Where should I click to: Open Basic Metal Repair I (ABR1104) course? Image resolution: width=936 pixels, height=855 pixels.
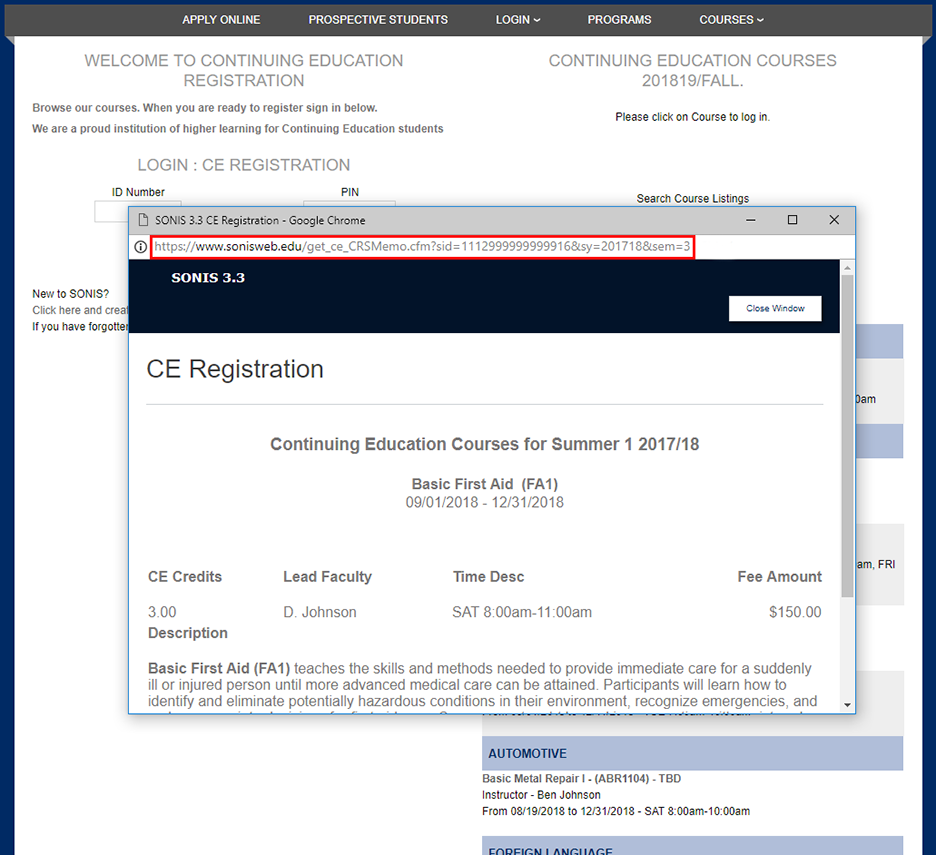point(581,779)
